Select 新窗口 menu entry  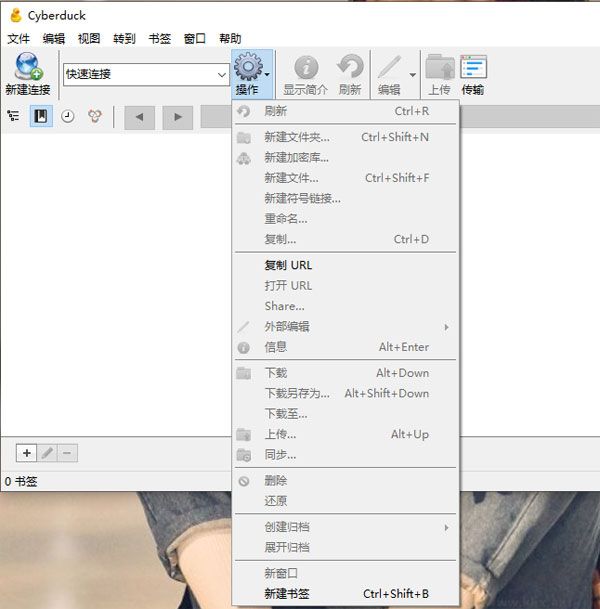point(281,573)
